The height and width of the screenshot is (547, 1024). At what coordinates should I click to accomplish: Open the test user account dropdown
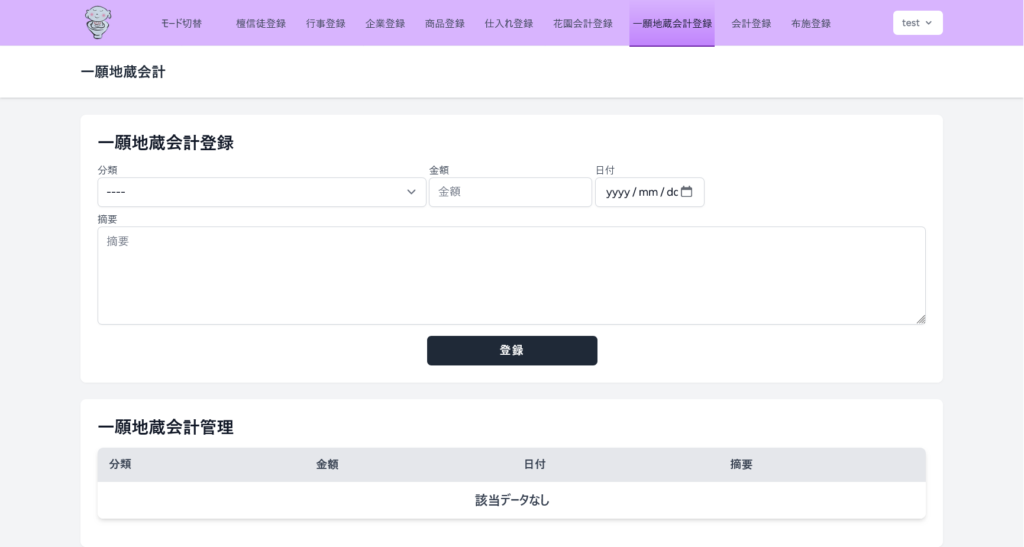tap(917, 23)
